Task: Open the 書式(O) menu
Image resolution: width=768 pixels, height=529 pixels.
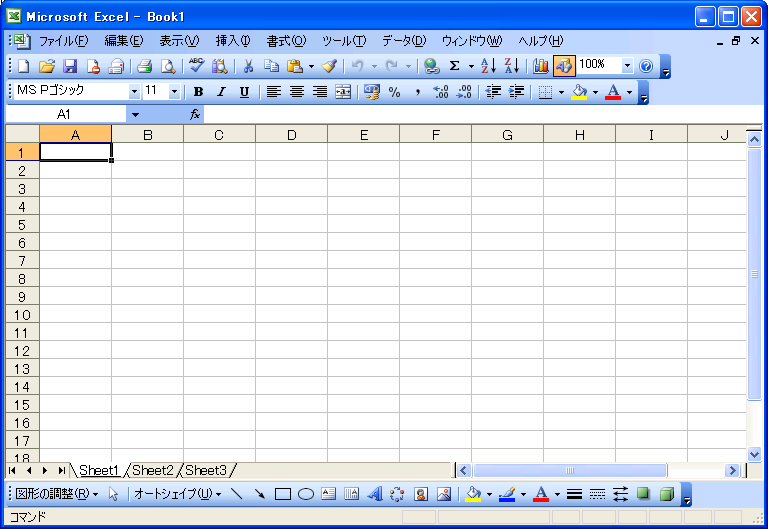Action: click(286, 41)
